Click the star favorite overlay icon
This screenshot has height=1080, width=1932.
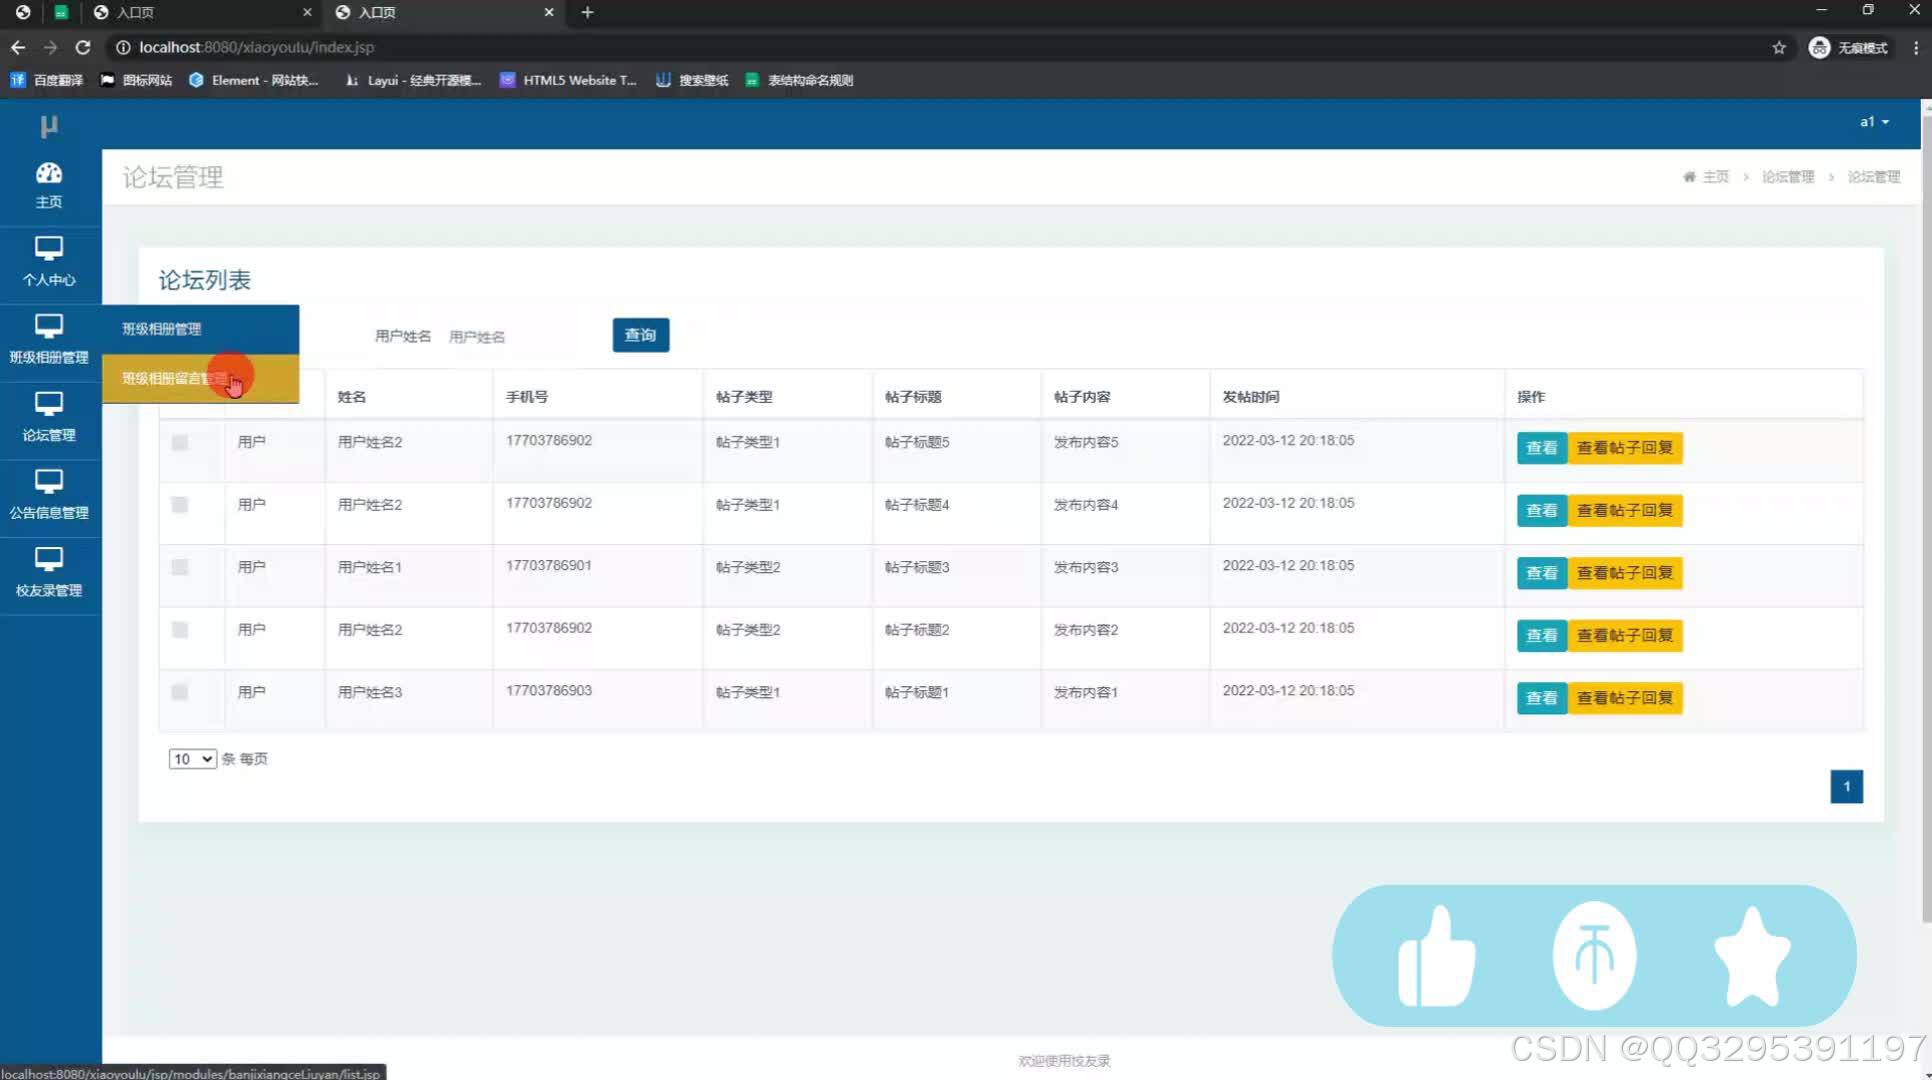click(1752, 957)
